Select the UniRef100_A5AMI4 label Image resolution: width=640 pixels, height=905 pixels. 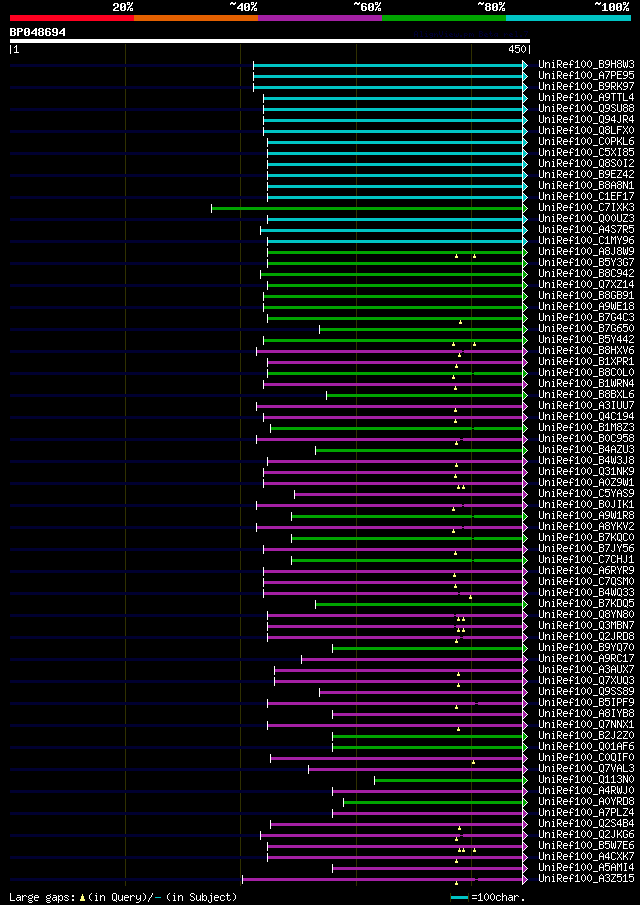click(586, 868)
